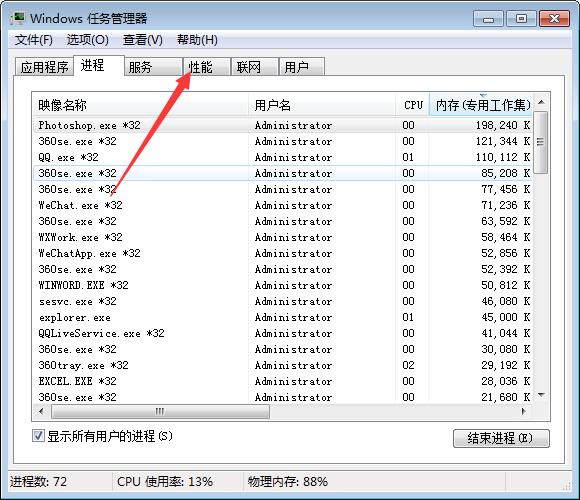Click the 45,000 K memory value
Image resolution: width=580 pixels, height=500 pixels.
506,317
